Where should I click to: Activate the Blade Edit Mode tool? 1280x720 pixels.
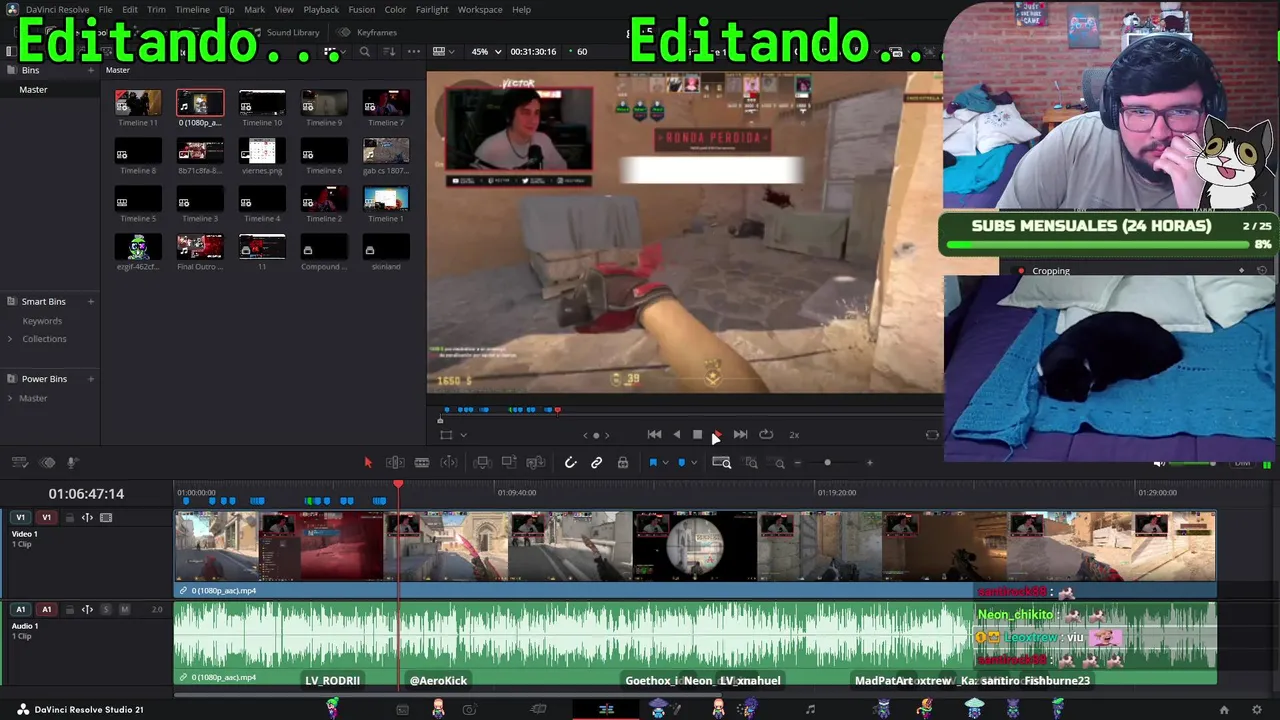tap(422, 462)
